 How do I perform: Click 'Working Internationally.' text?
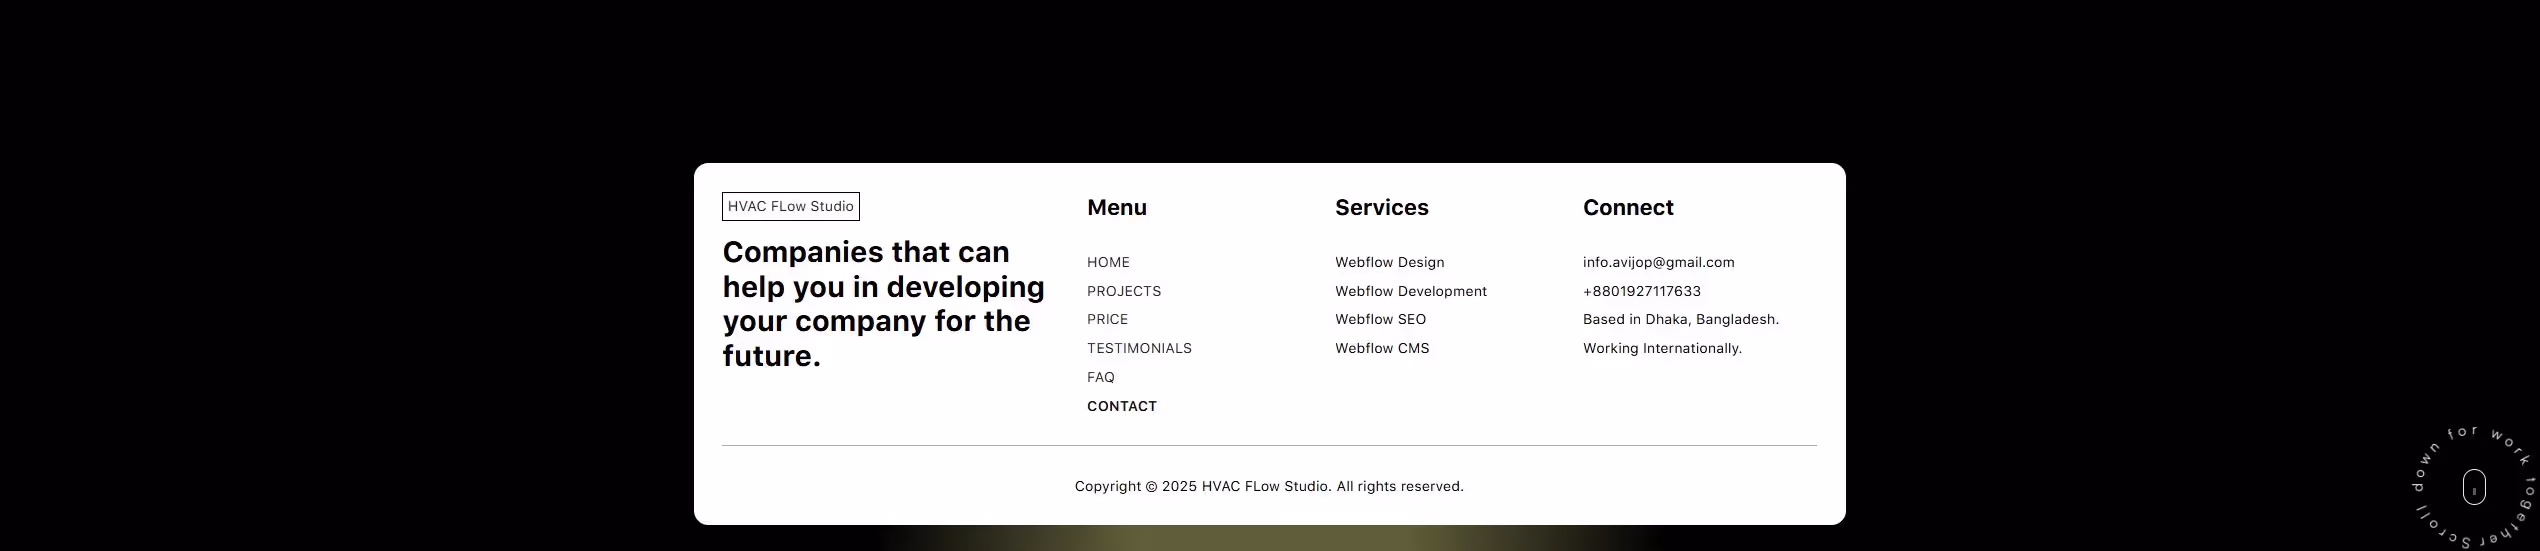[x=1662, y=349]
